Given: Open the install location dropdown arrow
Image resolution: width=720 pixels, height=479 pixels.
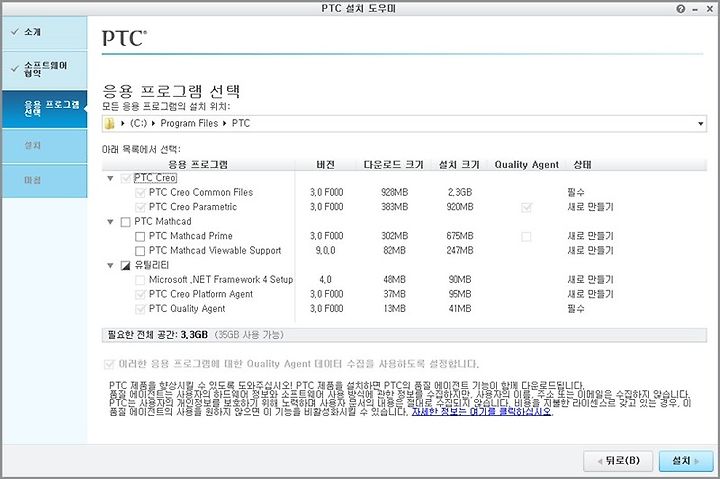Looking at the screenshot, I should (700, 124).
